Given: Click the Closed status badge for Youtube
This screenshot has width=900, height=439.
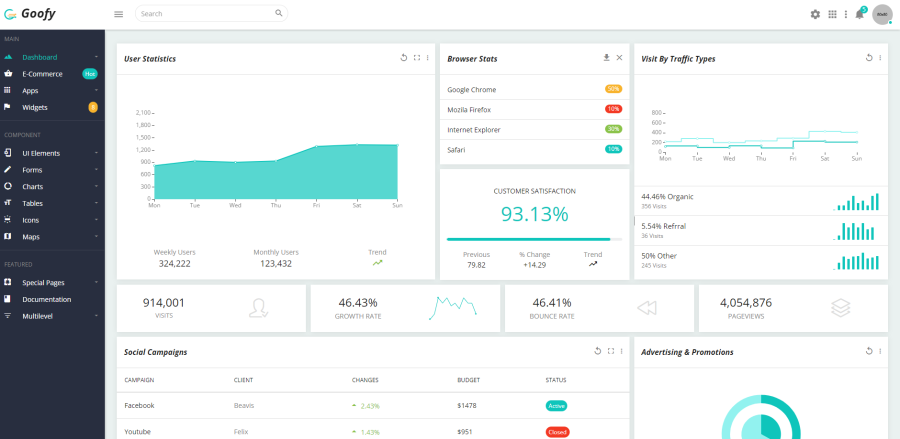Looking at the screenshot, I should point(557,432).
